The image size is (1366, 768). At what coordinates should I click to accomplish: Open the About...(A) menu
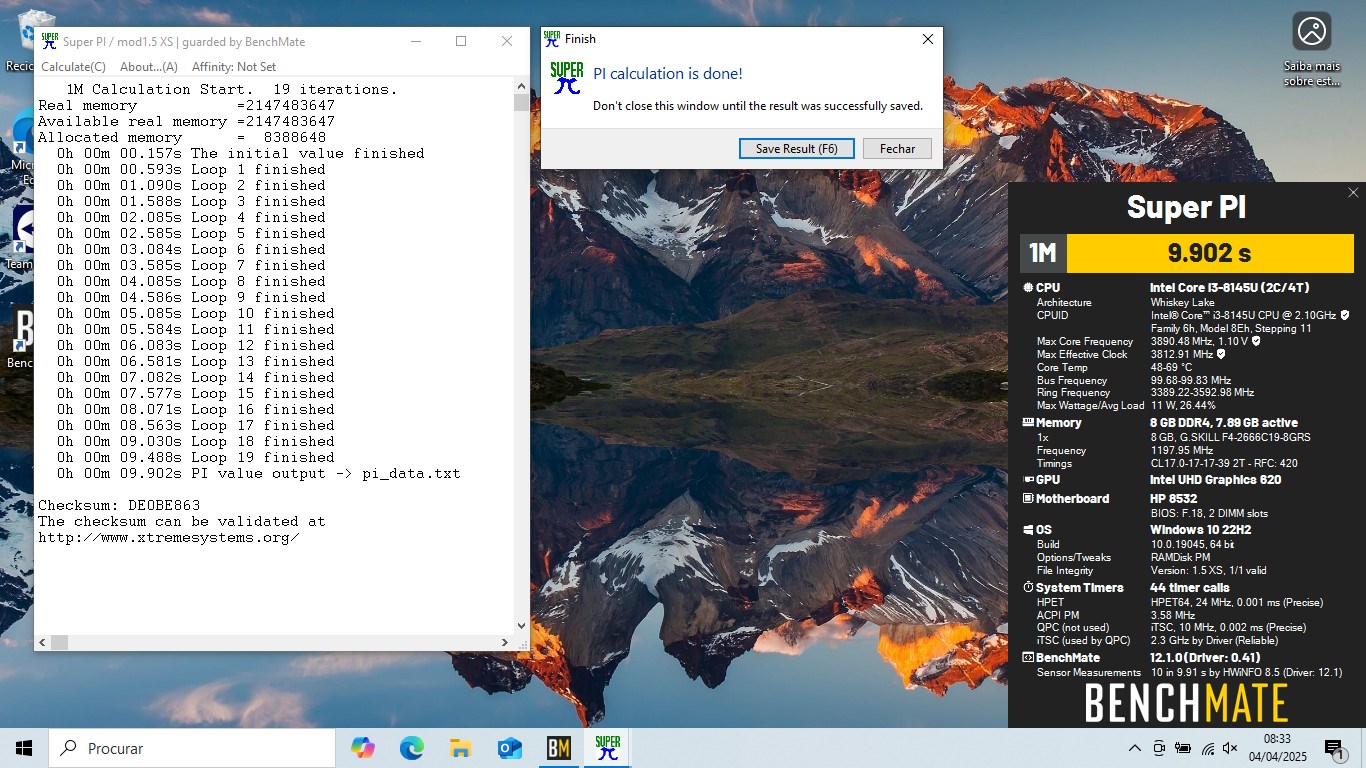(148, 67)
